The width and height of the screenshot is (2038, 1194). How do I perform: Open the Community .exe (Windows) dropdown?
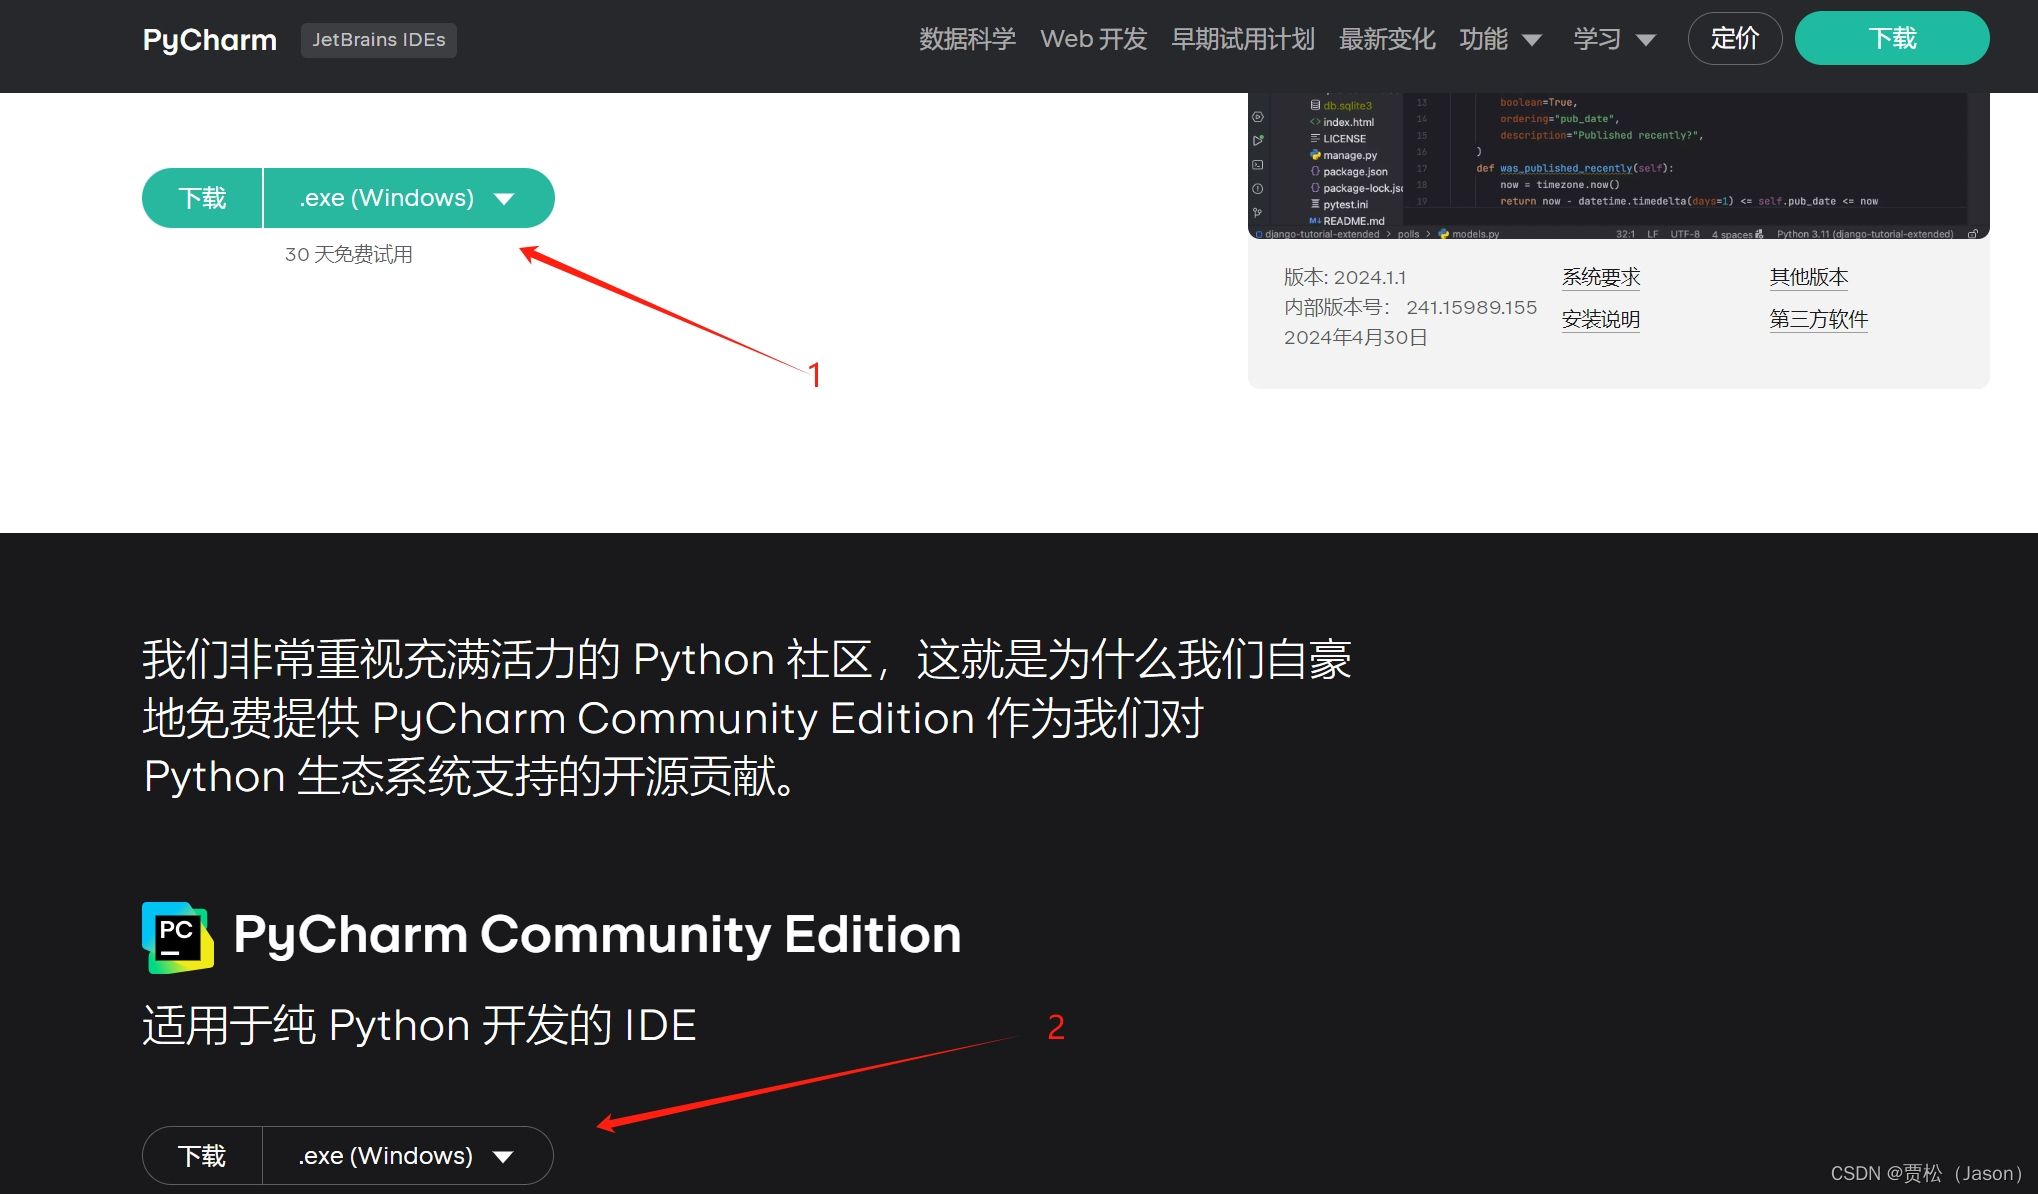pyautogui.click(x=407, y=1156)
